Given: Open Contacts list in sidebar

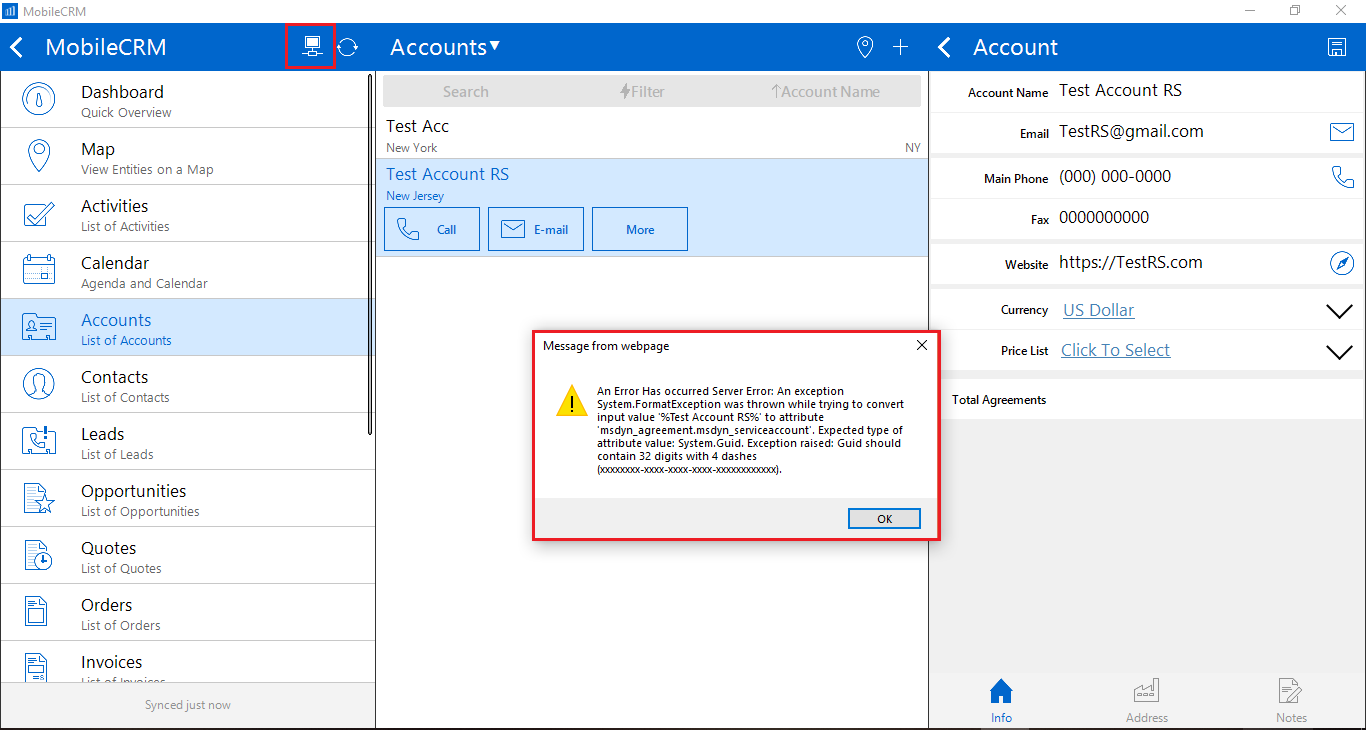Looking at the screenshot, I should (187, 385).
